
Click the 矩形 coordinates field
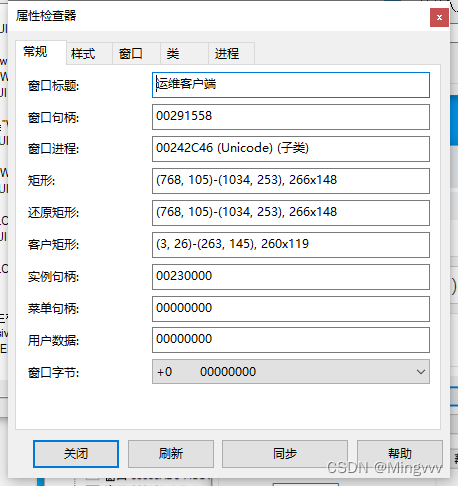pyautogui.click(x=291, y=181)
